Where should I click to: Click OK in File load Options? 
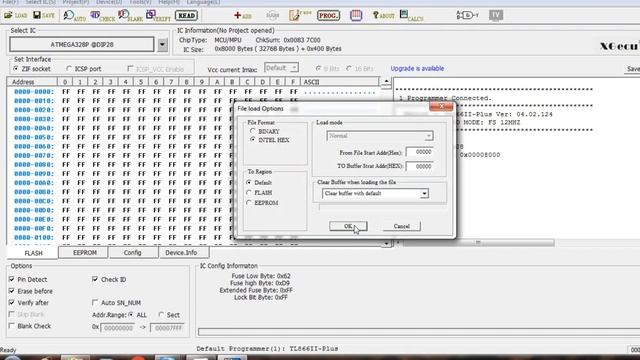click(x=348, y=226)
